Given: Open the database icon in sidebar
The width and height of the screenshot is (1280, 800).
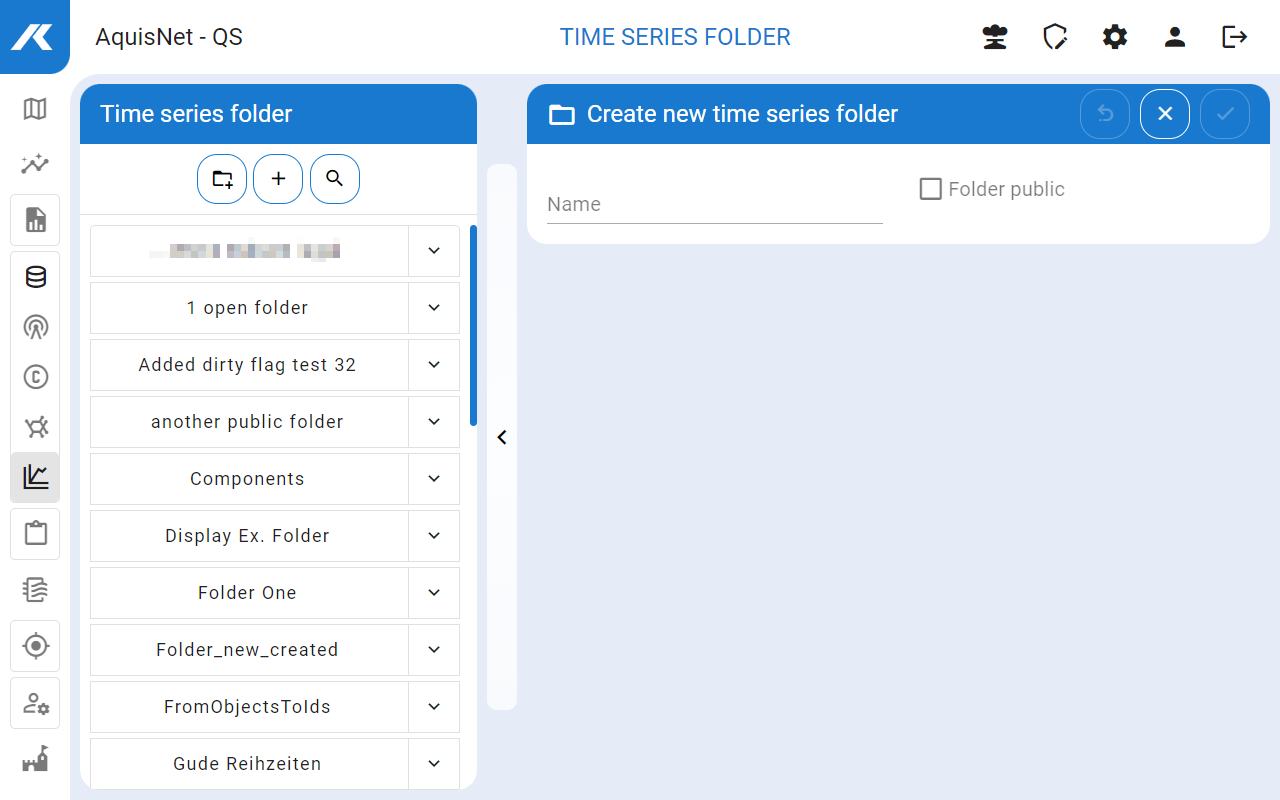Looking at the screenshot, I should coord(35,277).
